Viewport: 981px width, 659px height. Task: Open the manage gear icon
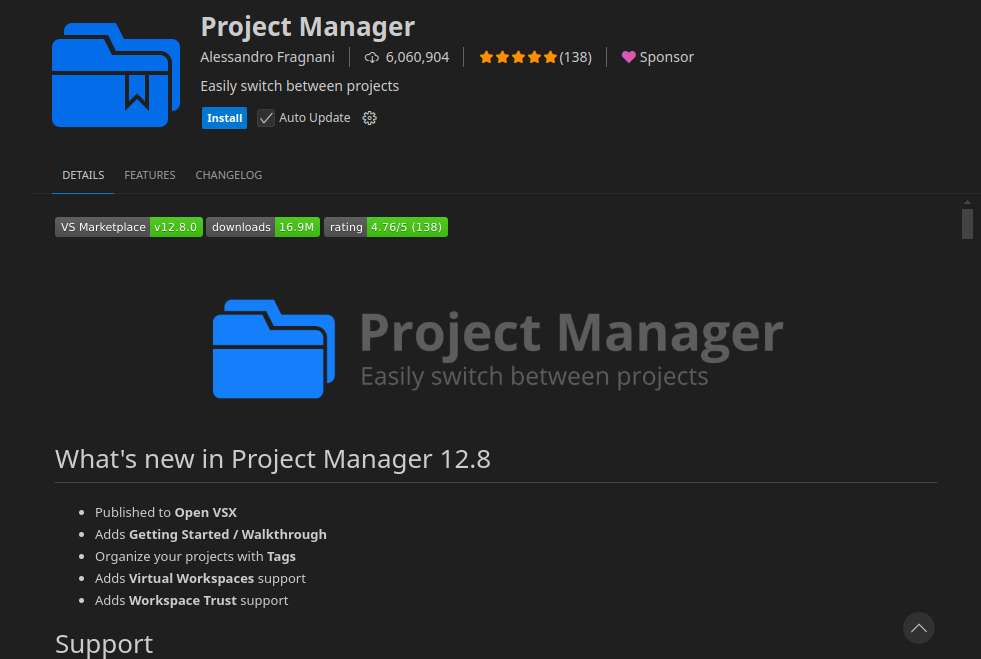coord(369,118)
